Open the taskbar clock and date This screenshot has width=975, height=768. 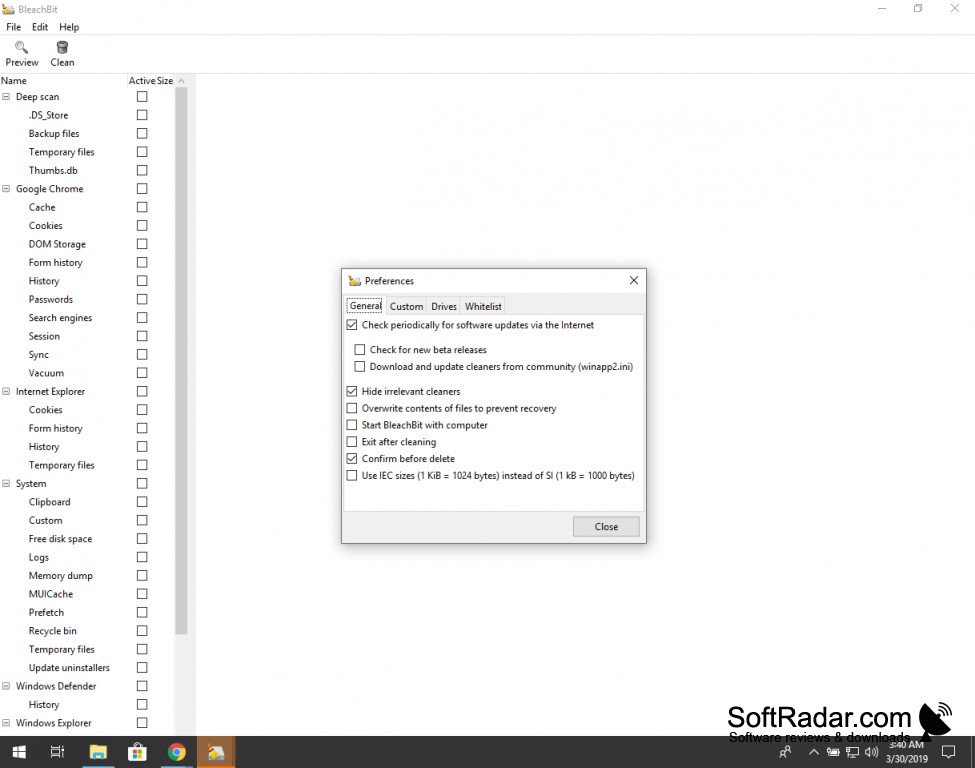pos(907,752)
